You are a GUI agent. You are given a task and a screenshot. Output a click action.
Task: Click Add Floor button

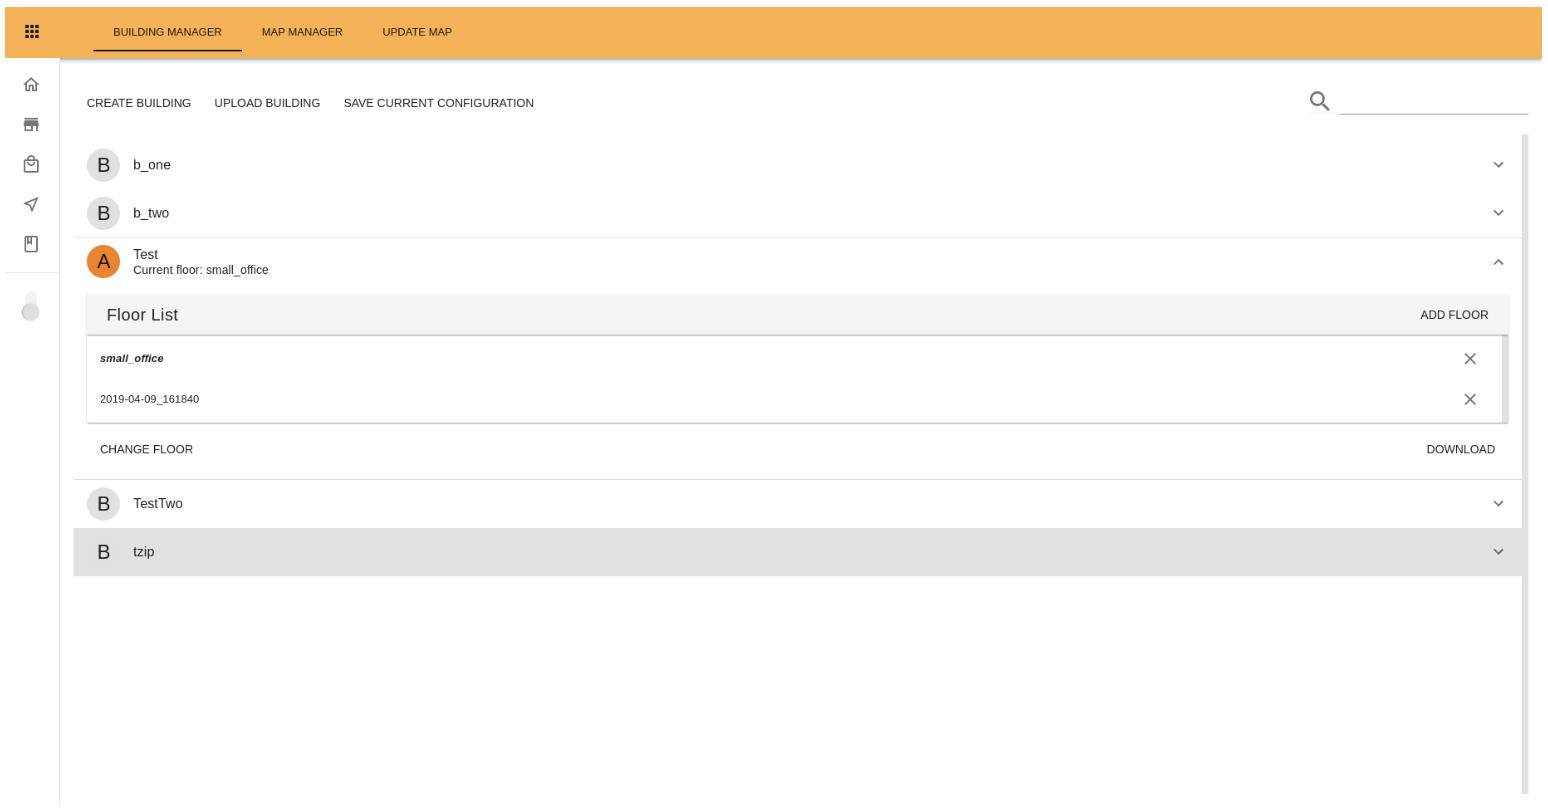1454,315
